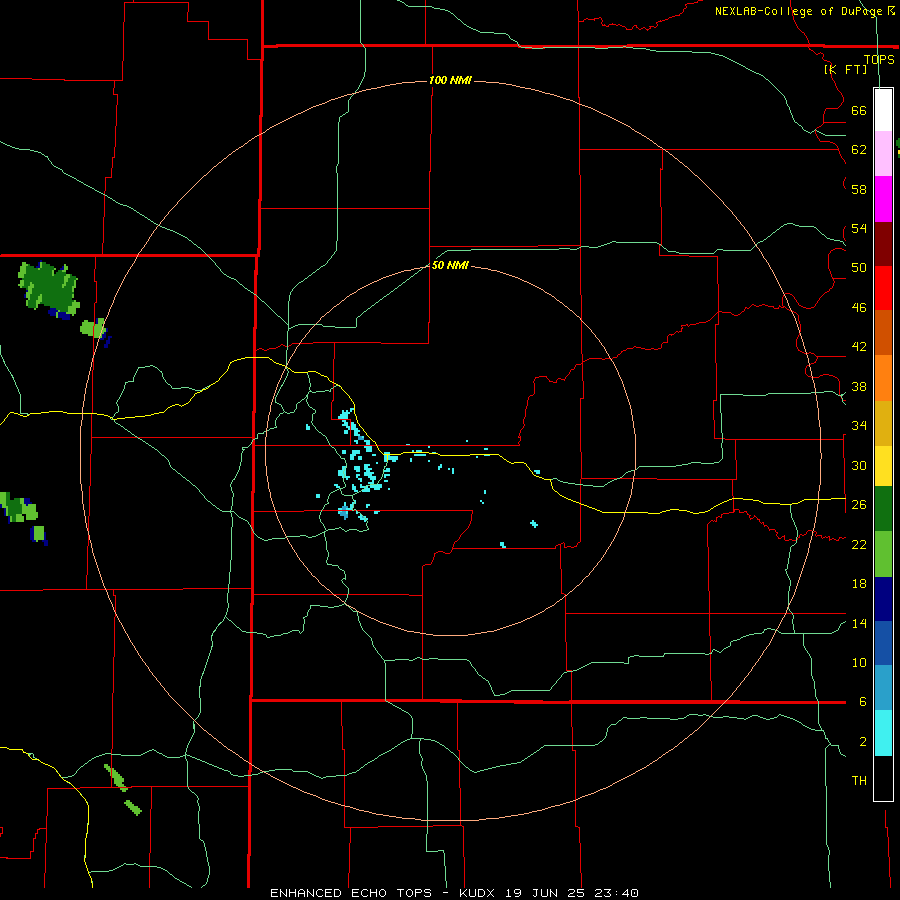Select the light green swatch beside 22
Image resolution: width=900 pixels, height=900 pixels.
click(883, 554)
